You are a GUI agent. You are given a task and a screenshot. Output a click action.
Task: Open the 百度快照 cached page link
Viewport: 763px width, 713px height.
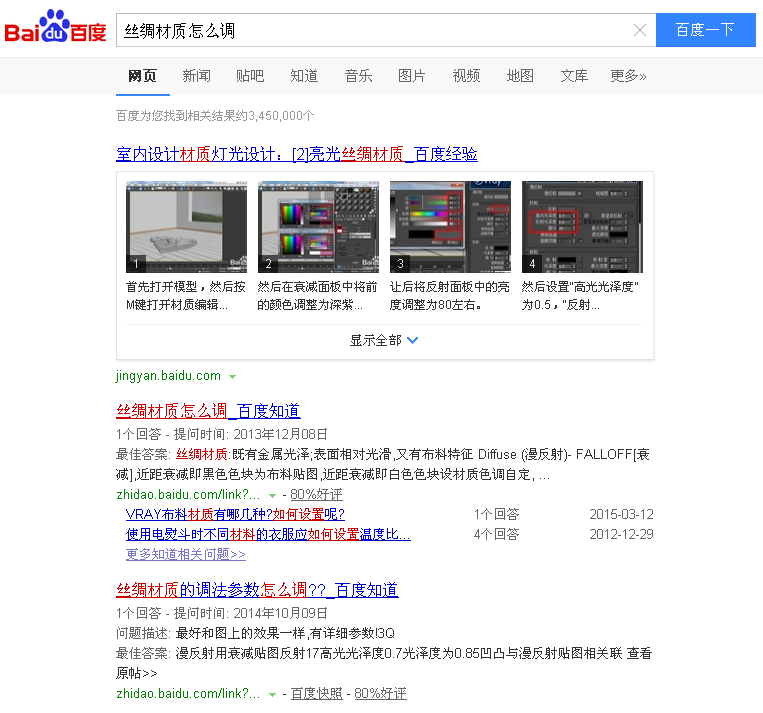click(316, 694)
